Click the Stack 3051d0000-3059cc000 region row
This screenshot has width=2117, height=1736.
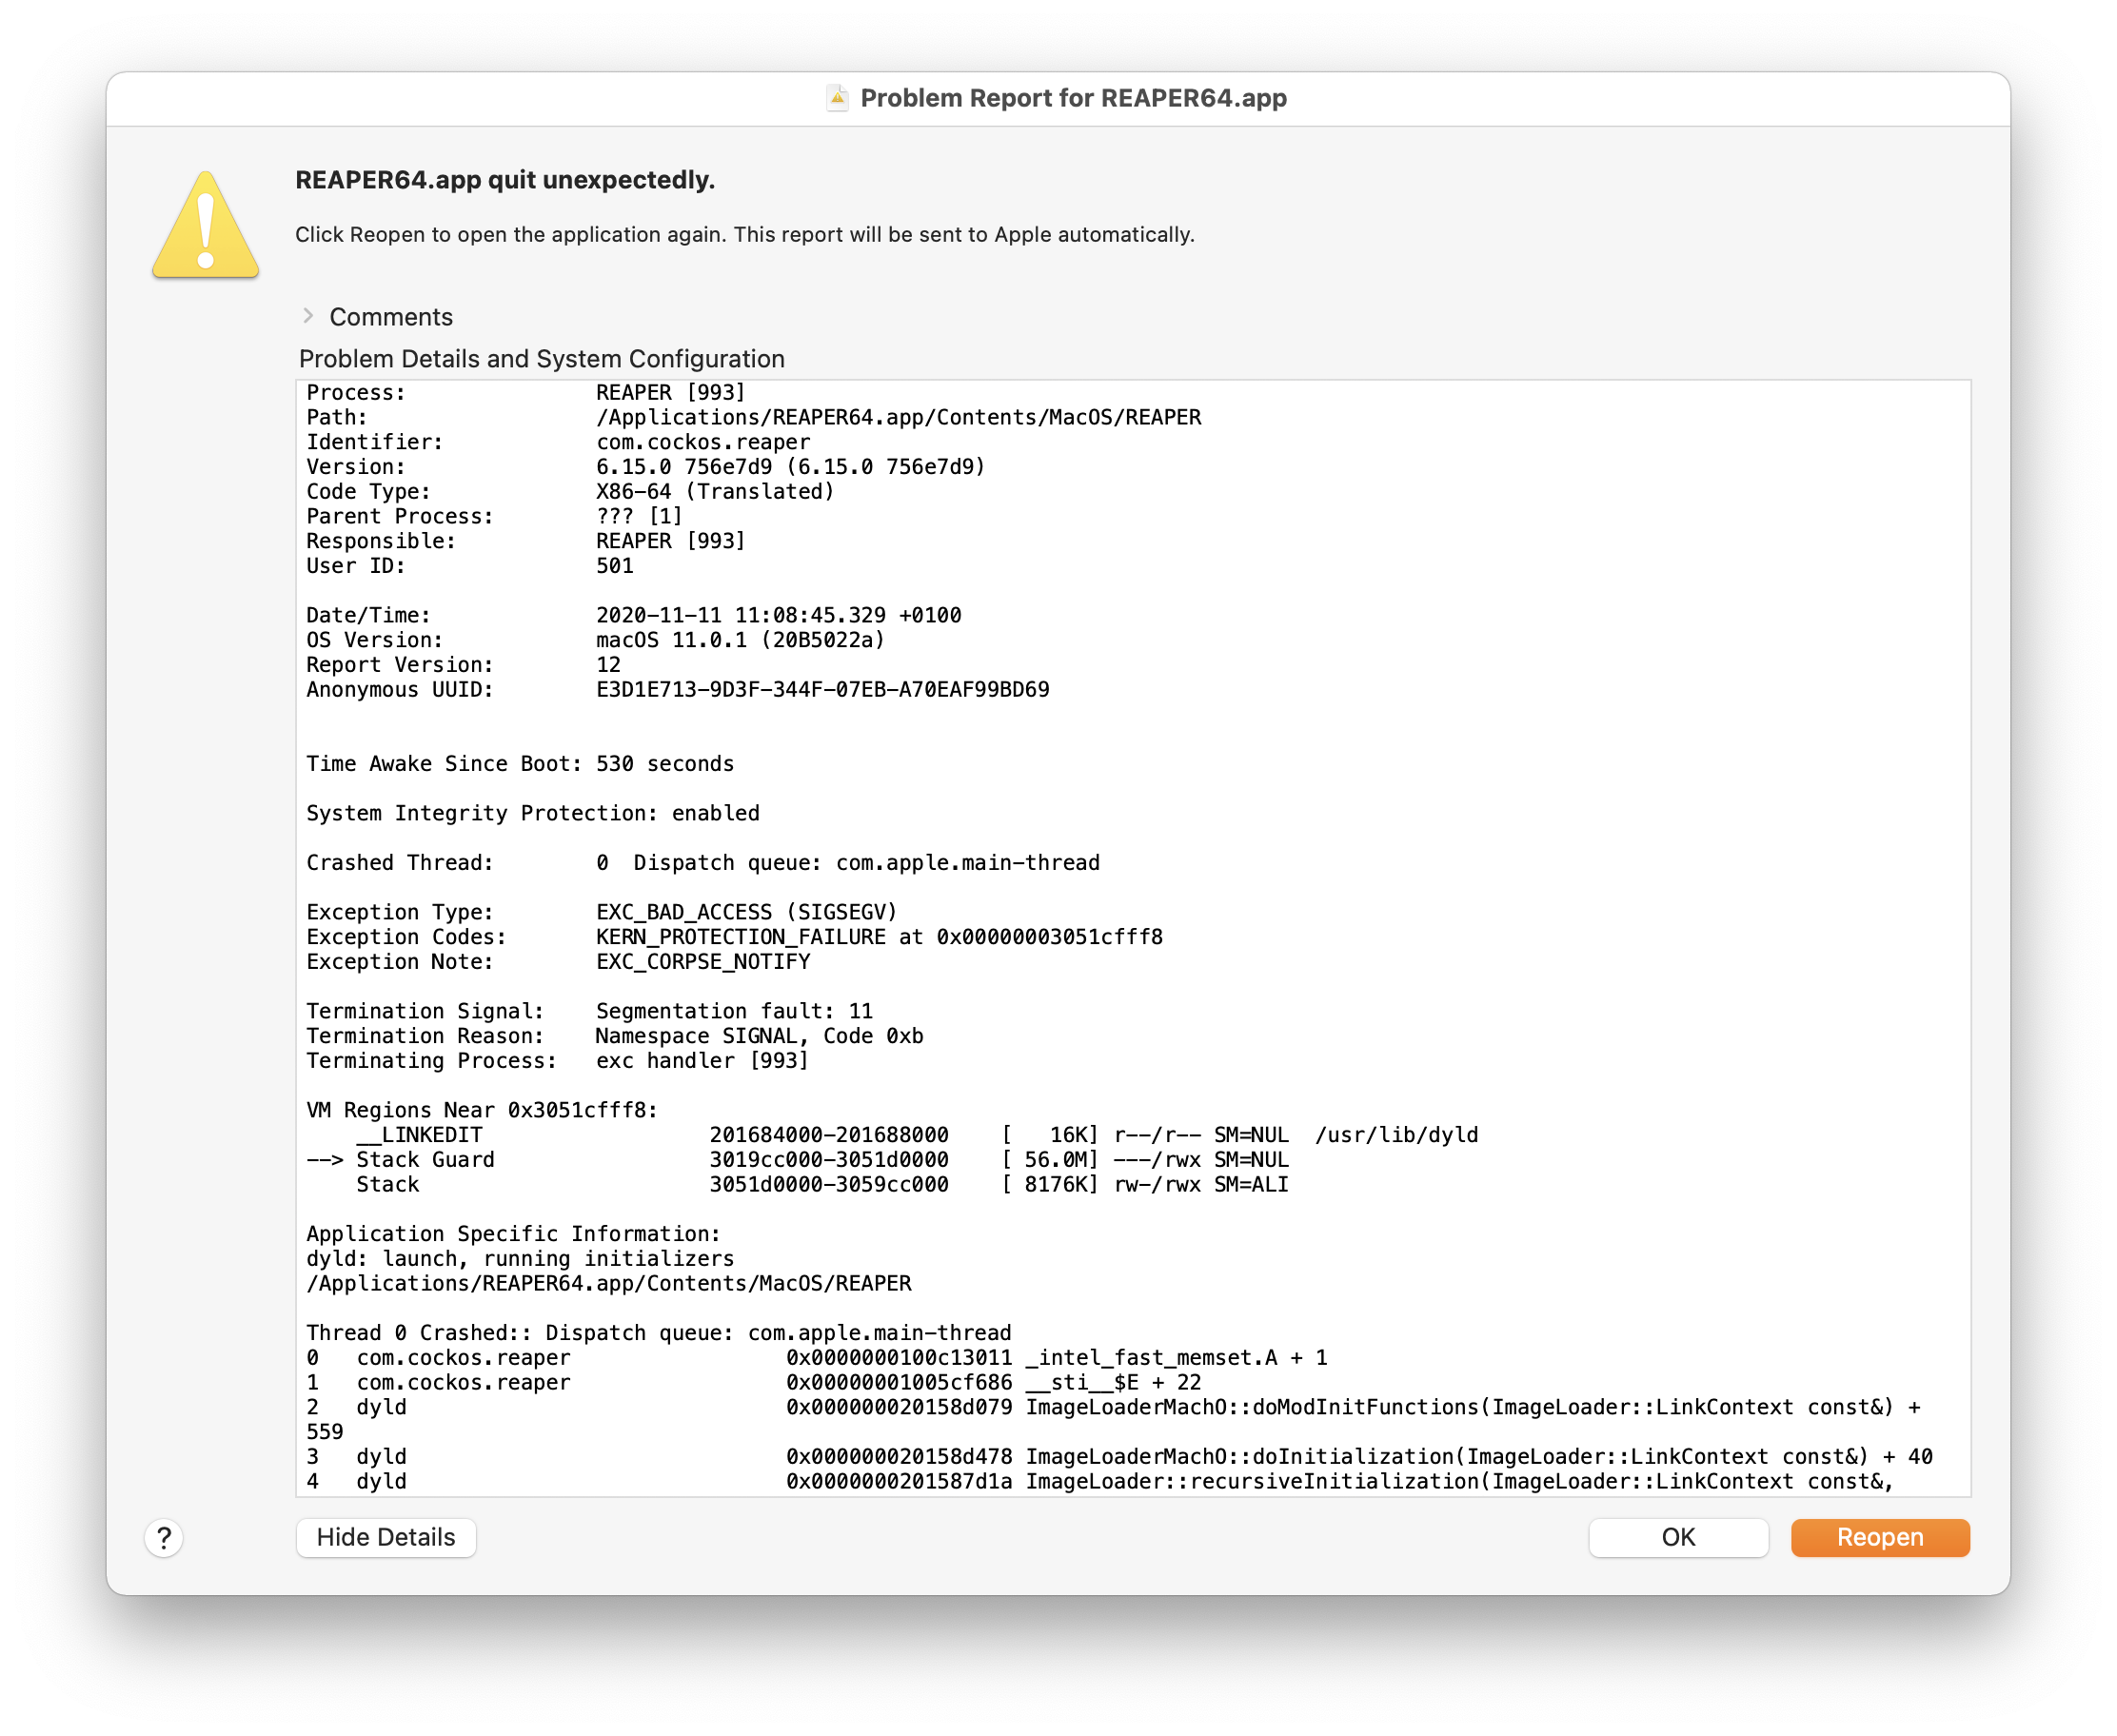coord(823,1184)
